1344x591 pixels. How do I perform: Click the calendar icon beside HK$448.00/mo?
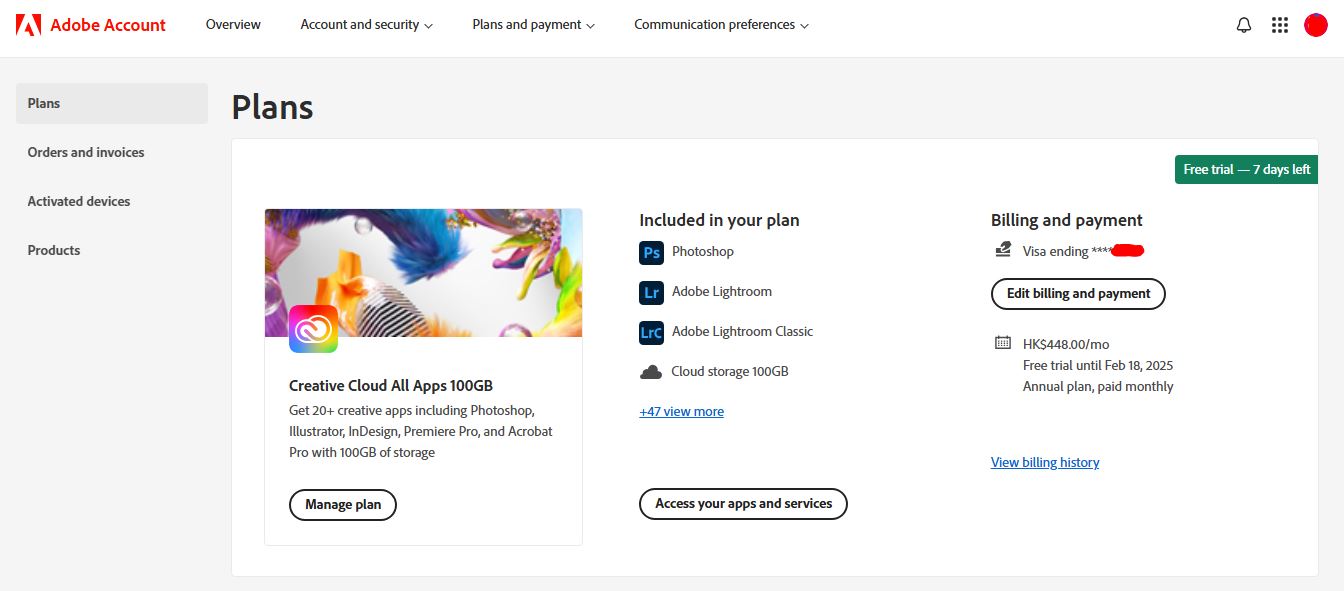pyautogui.click(x=1003, y=343)
